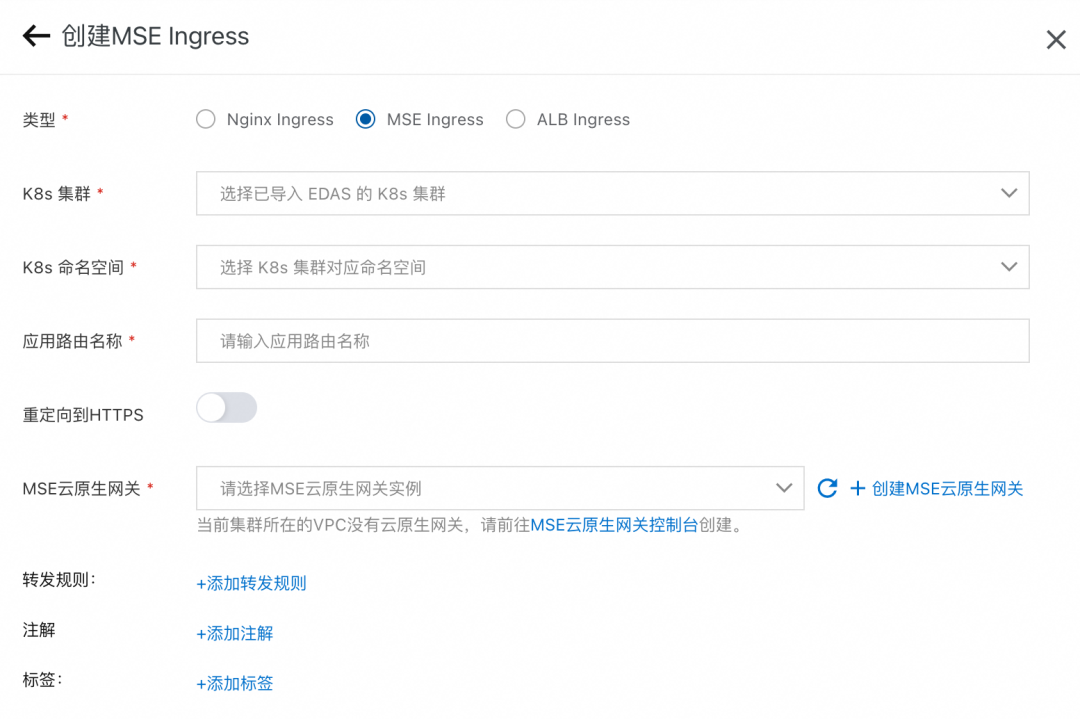
Task: Click 添加注解 to add annotation
Action: [x=235, y=633]
